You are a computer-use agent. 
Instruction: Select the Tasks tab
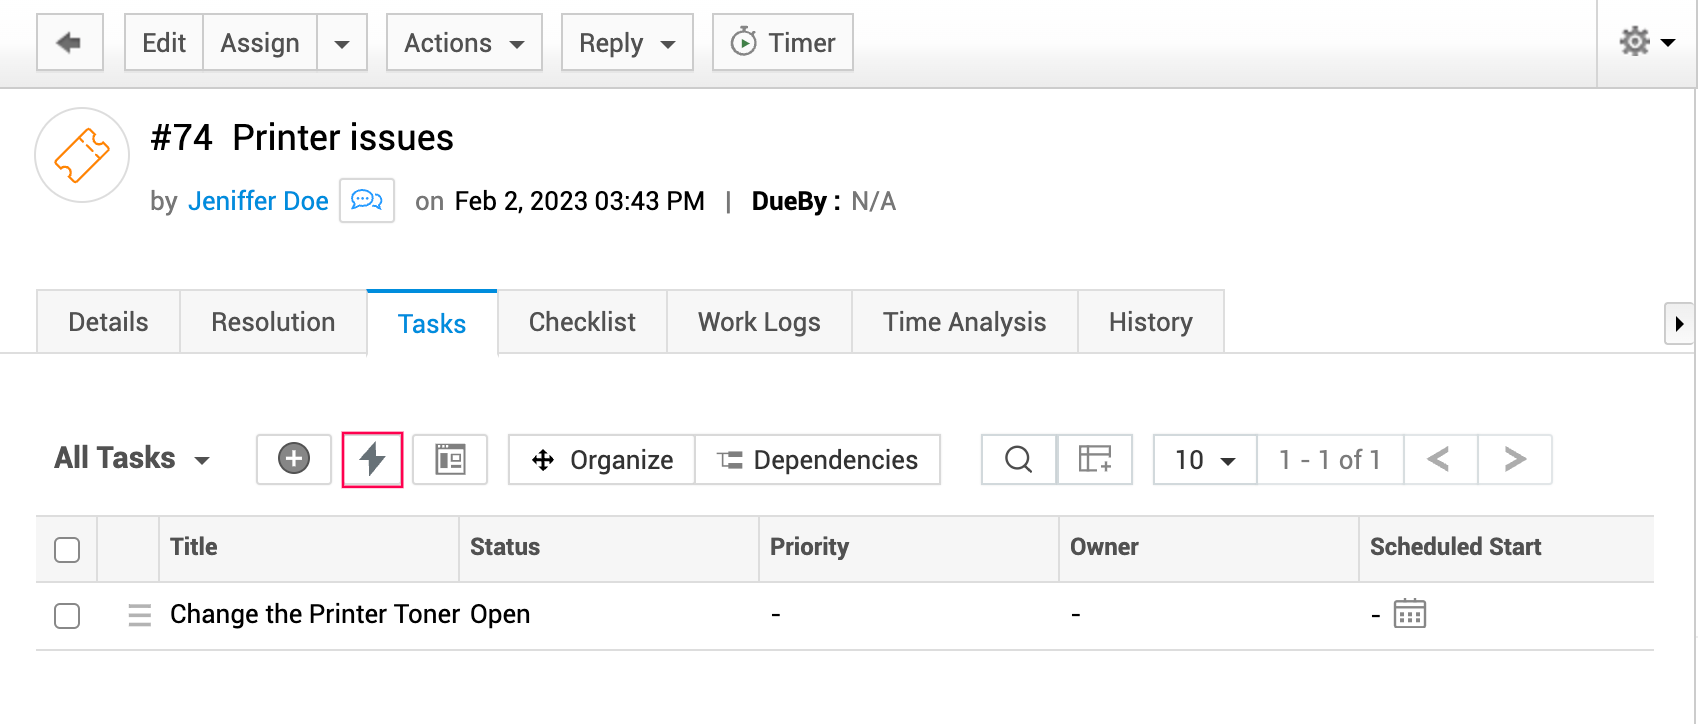click(432, 323)
